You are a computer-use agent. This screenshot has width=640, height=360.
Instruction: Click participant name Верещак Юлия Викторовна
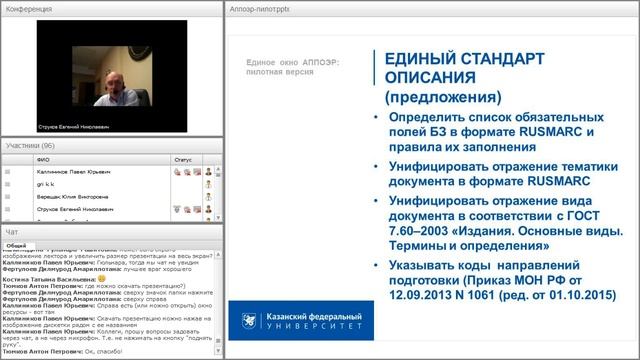click(72, 197)
